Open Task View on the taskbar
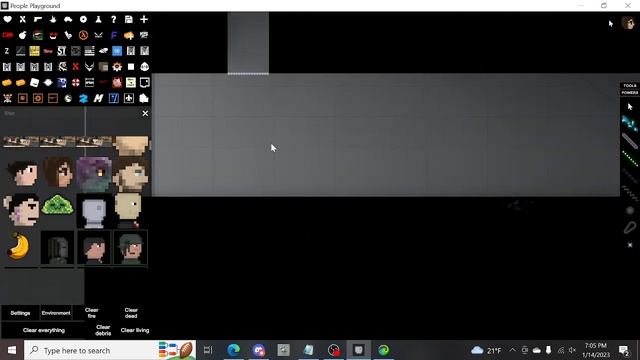The image size is (640, 360). [x=208, y=350]
